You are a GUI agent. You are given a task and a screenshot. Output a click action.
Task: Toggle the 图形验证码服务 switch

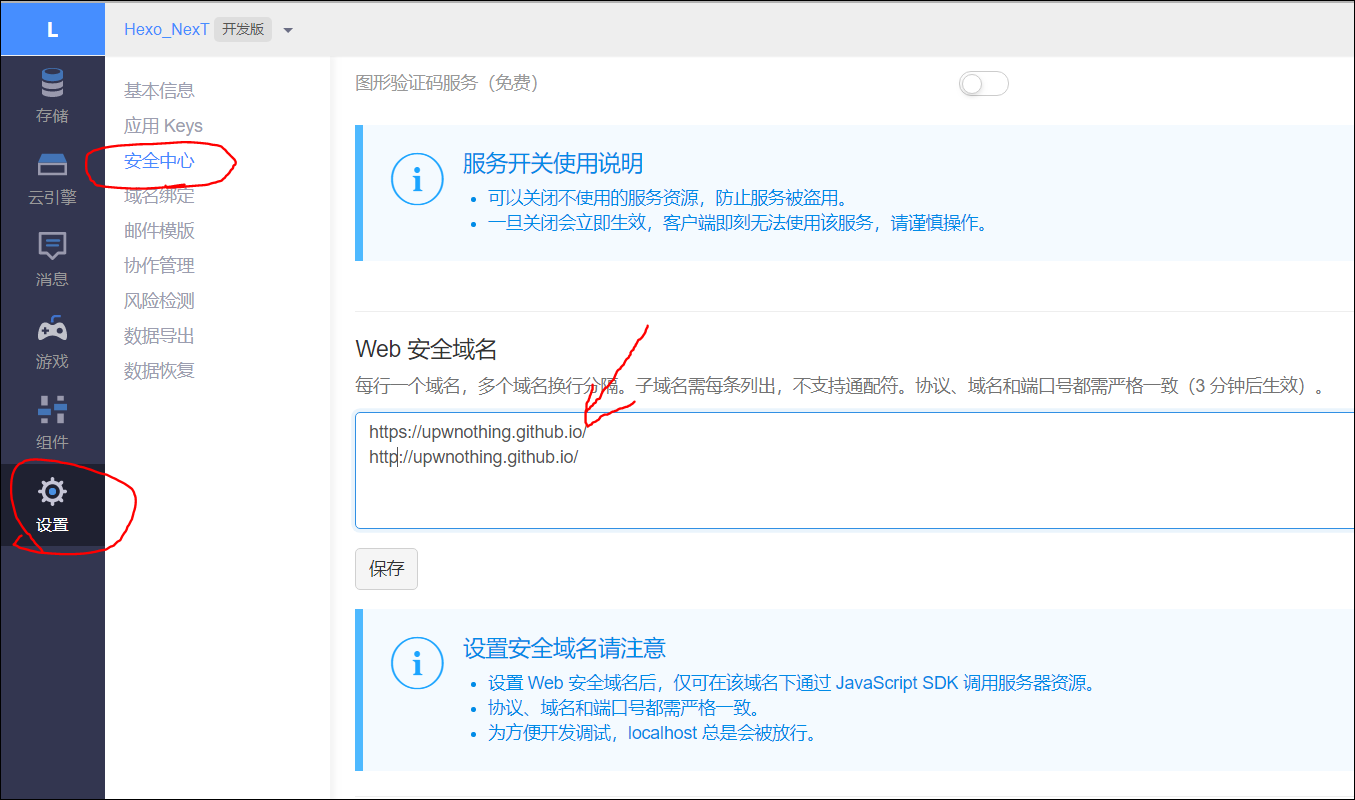click(983, 84)
